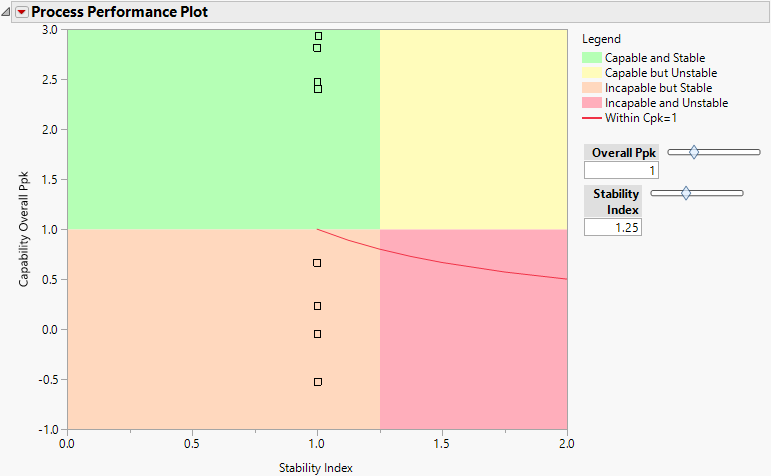Select the topmost data point marker in the plot
The image size is (771, 476).
pyautogui.click(x=318, y=36)
